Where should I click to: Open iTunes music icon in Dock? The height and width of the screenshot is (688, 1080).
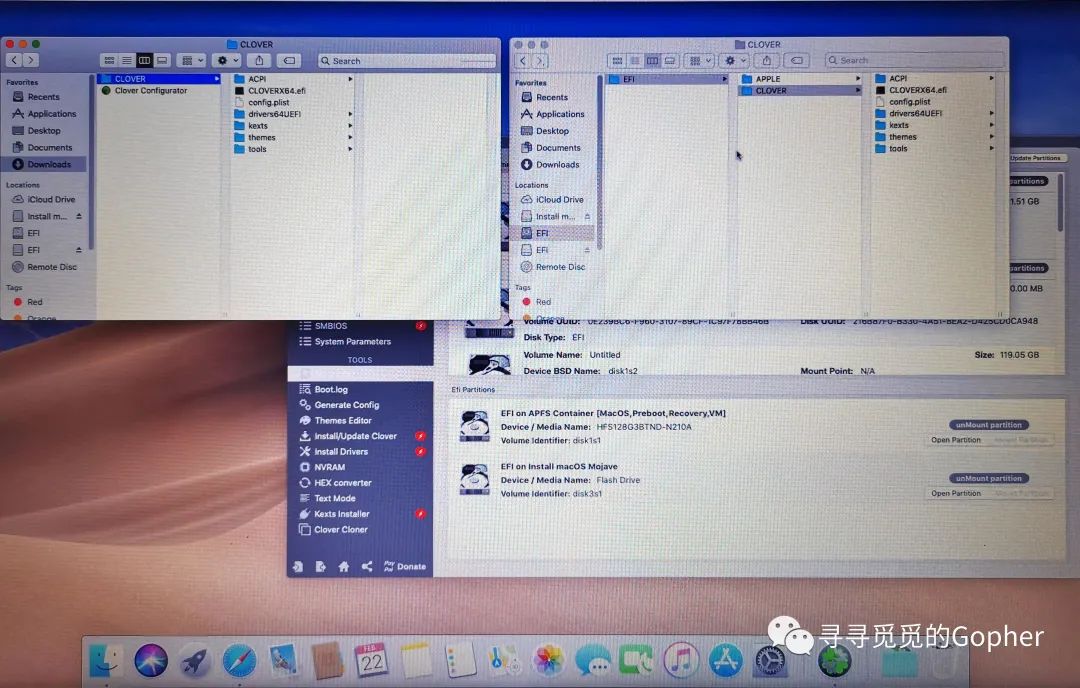coord(681,660)
